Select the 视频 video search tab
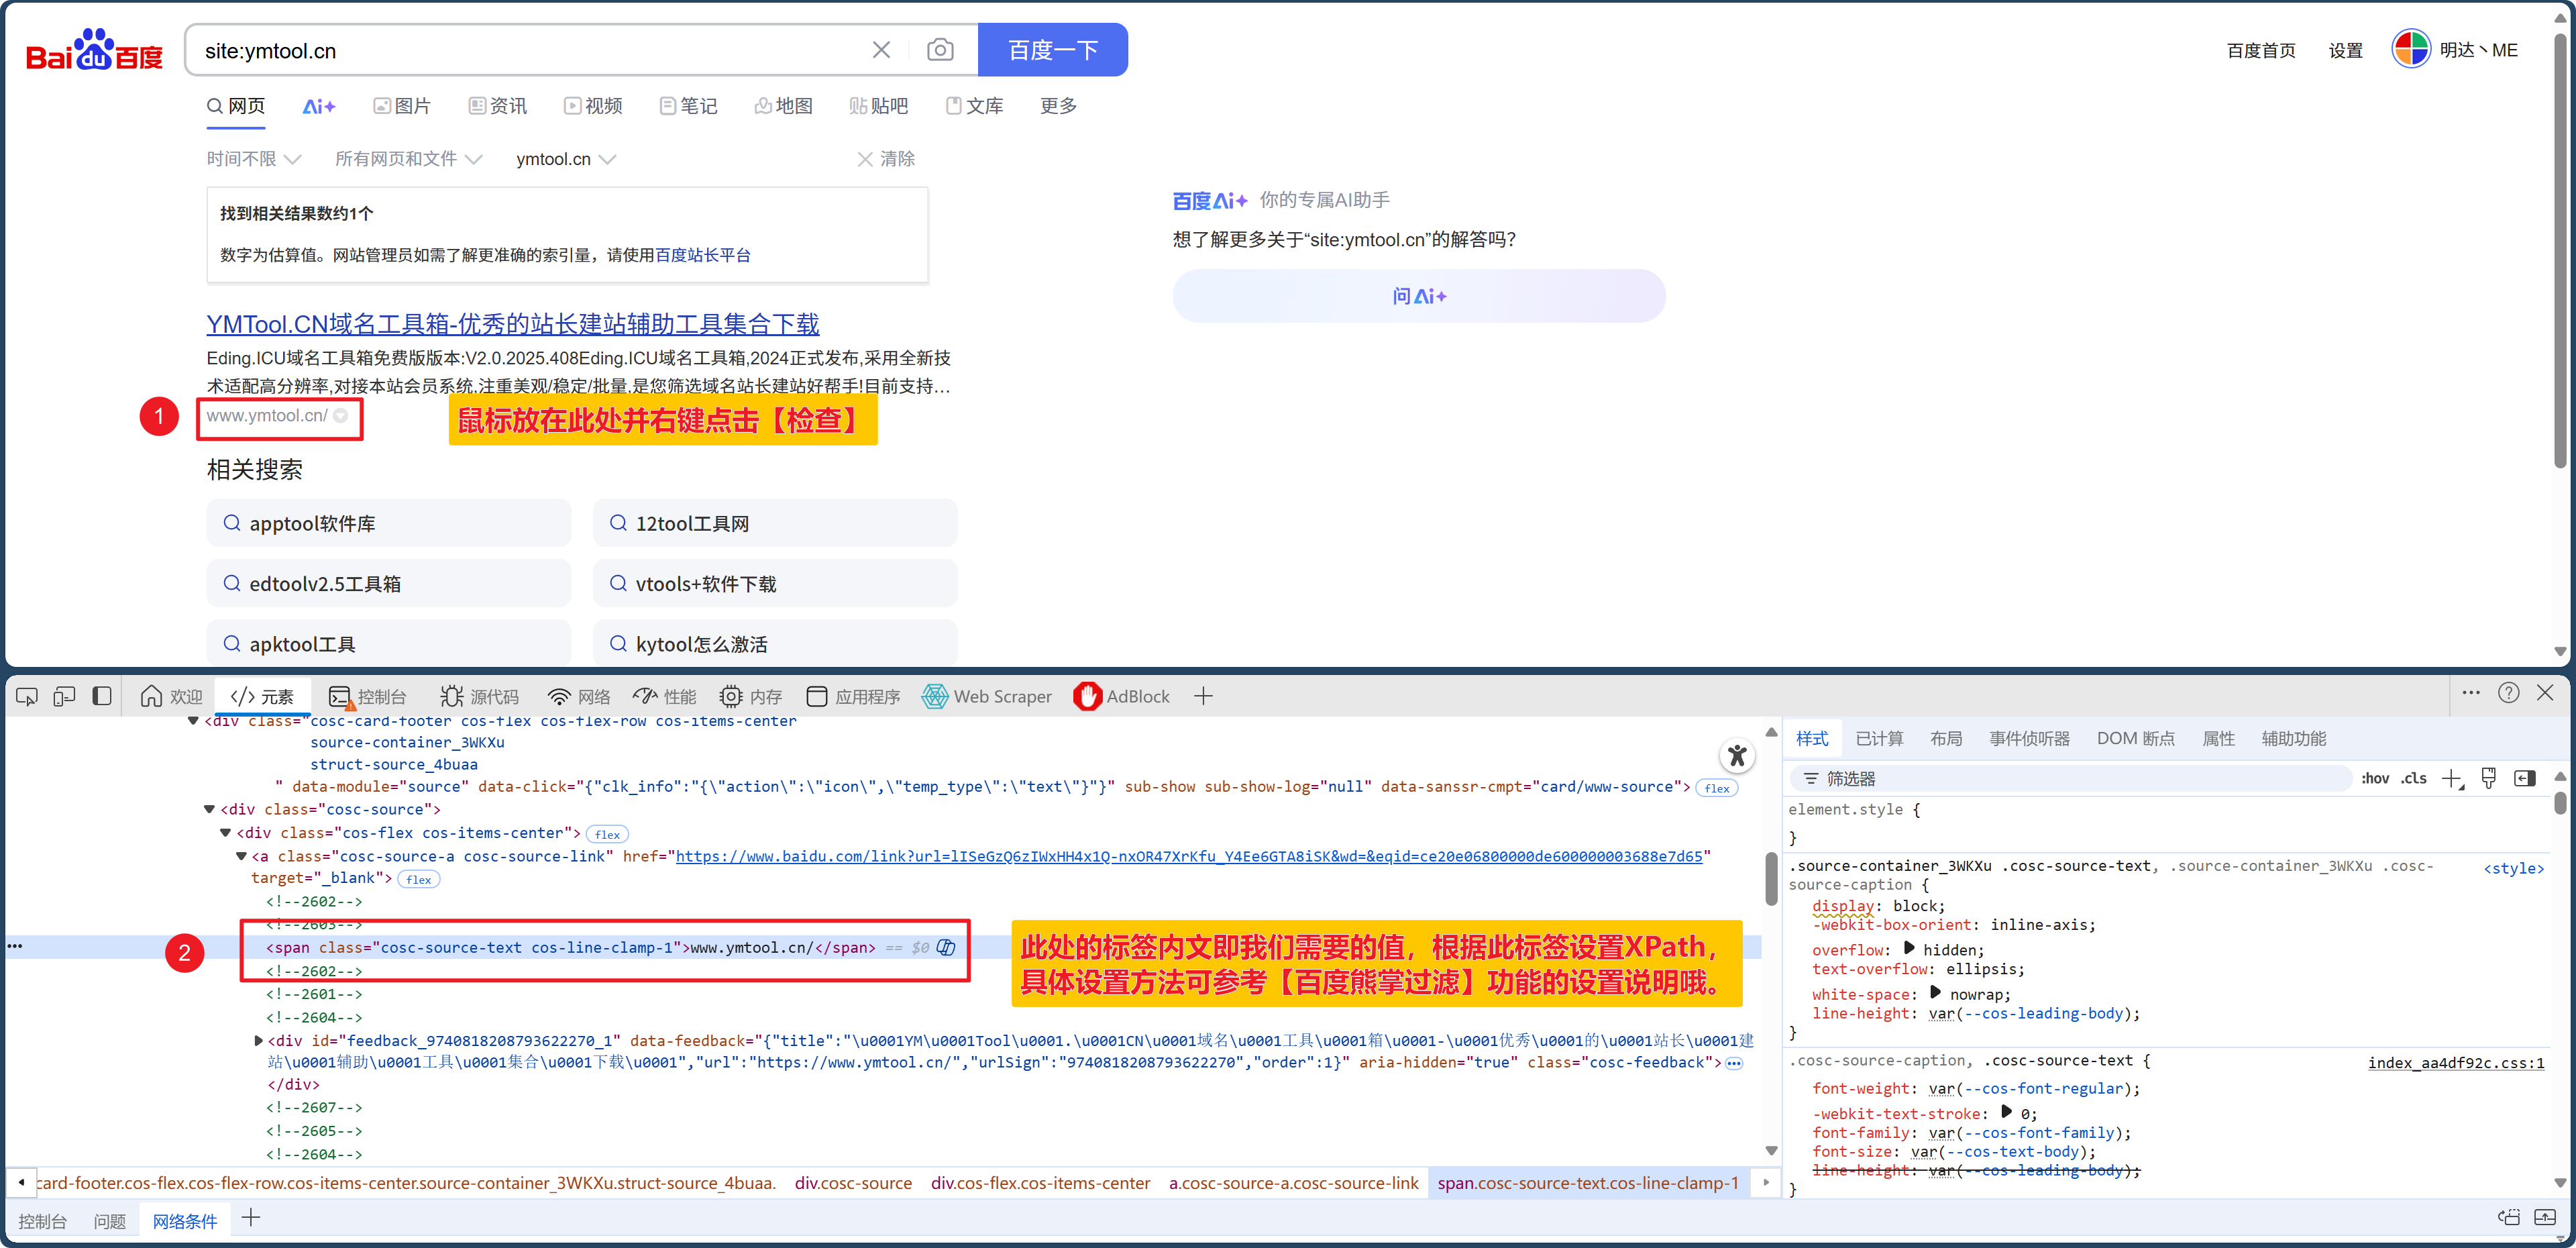Viewport: 2576px width, 1248px height. pyautogui.click(x=593, y=106)
